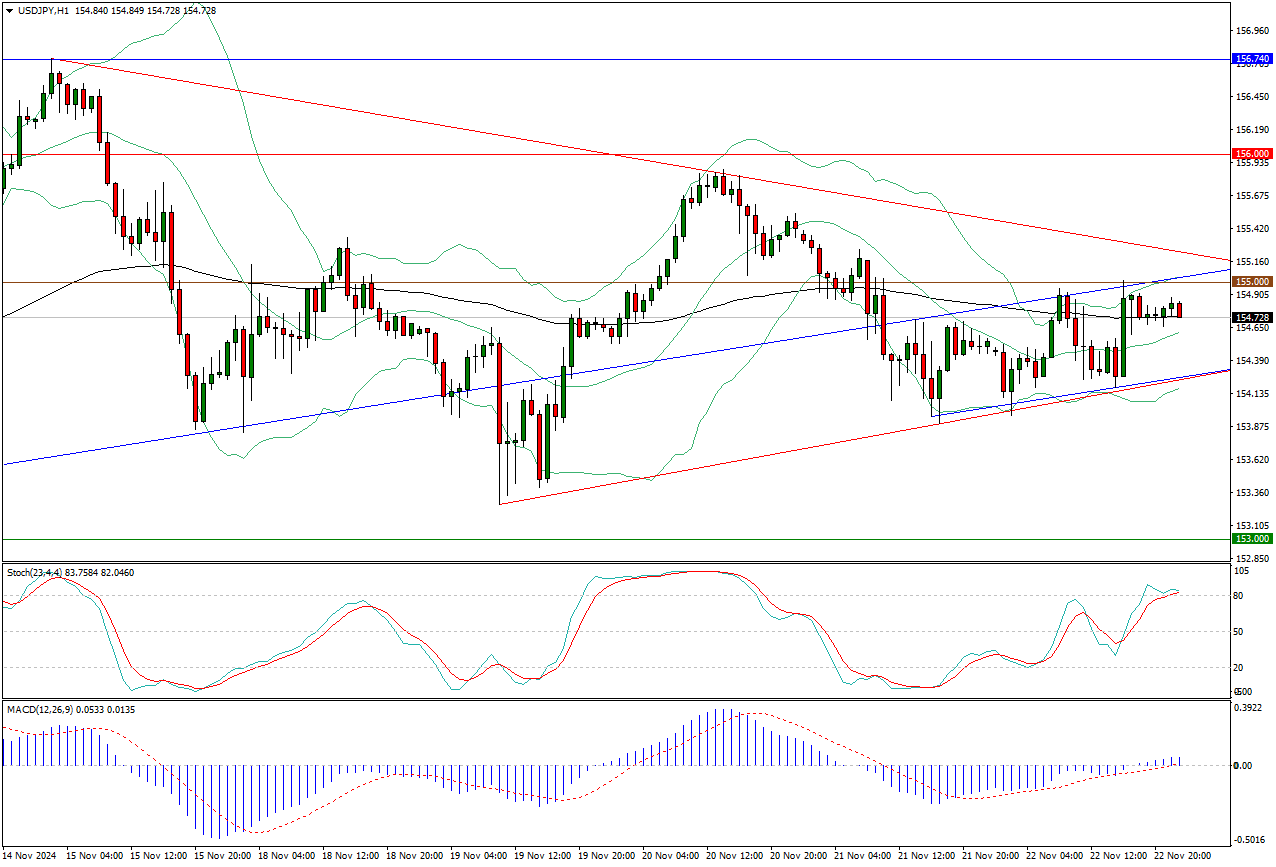
Task: Click the Stochastic 80 level axis label
Action: (x=1241, y=596)
